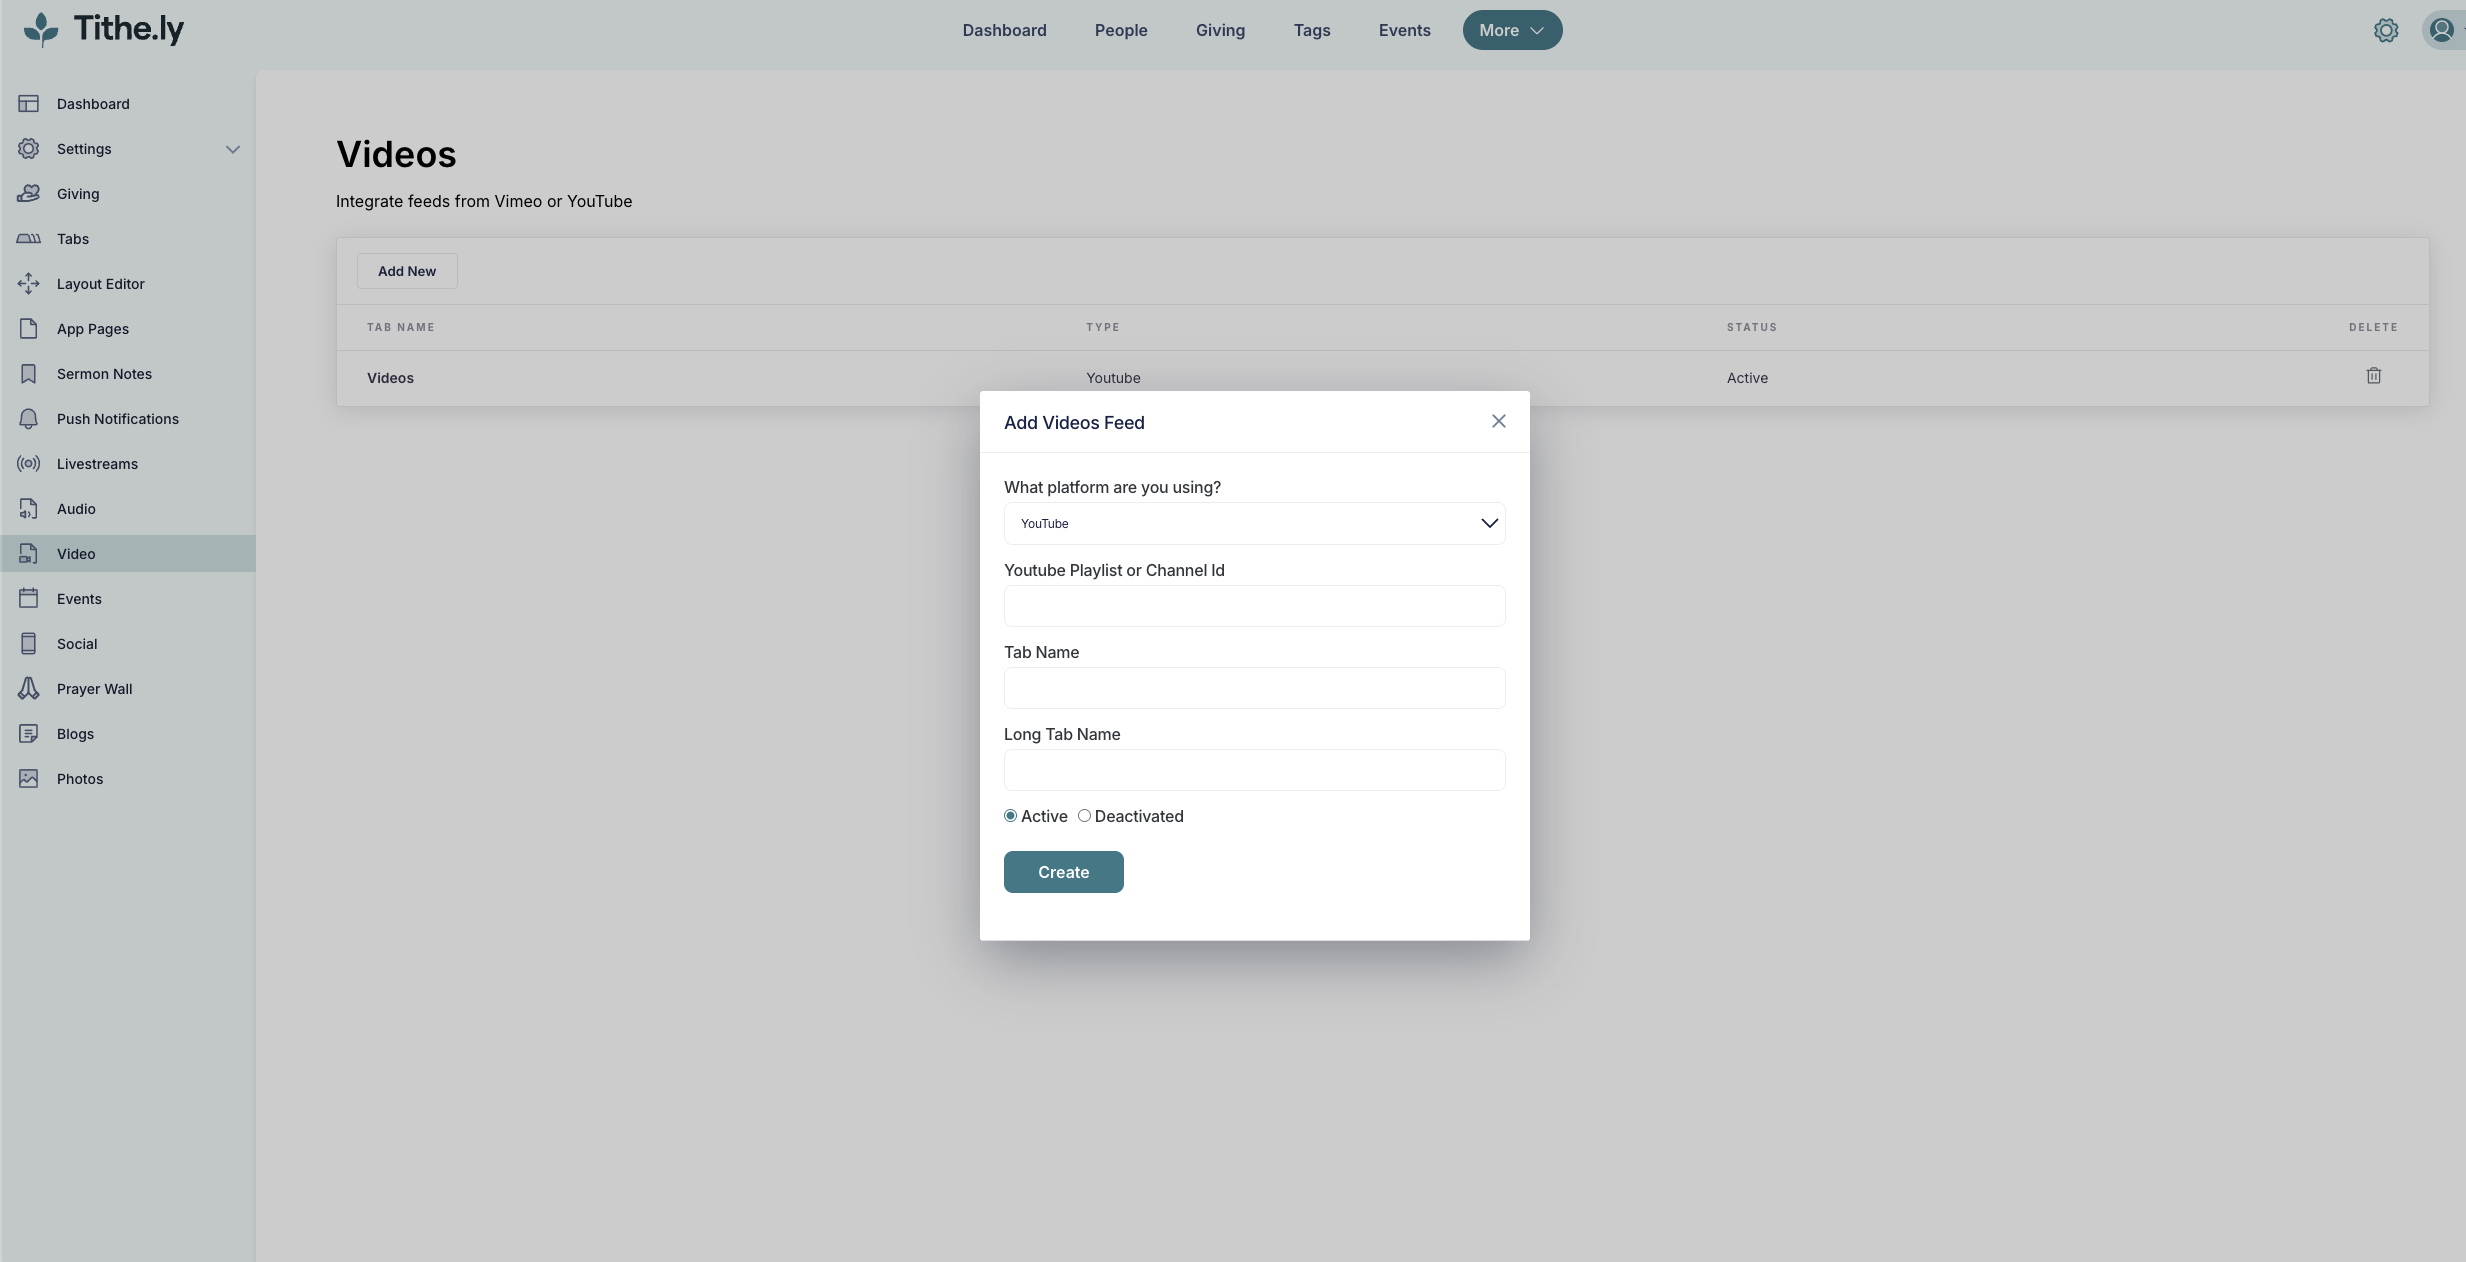Open the Livestreams panel
The image size is (2466, 1262).
click(97, 463)
